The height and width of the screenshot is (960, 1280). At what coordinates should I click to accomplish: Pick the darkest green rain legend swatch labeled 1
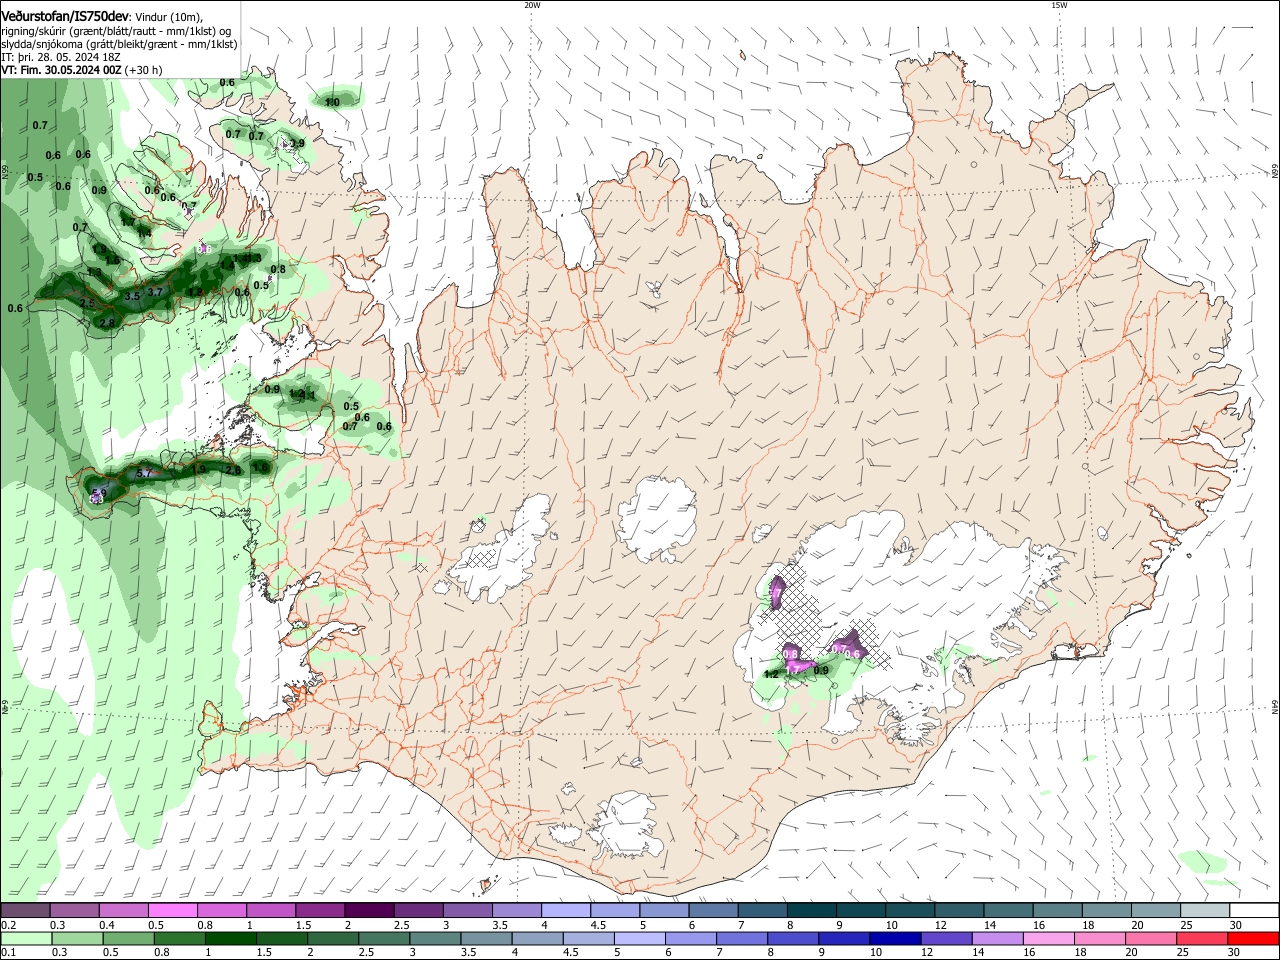pos(230,938)
